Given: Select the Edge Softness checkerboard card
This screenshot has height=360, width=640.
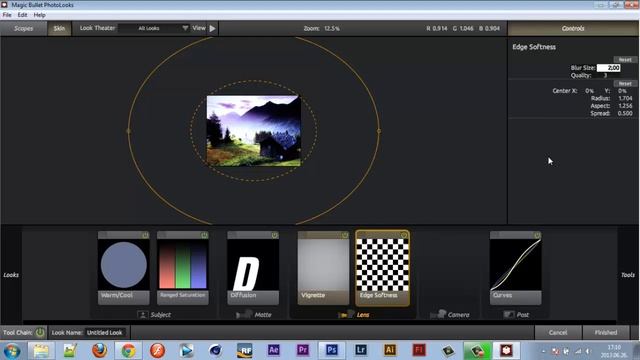Looking at the screenshot, I should click(x=382, y=268).
